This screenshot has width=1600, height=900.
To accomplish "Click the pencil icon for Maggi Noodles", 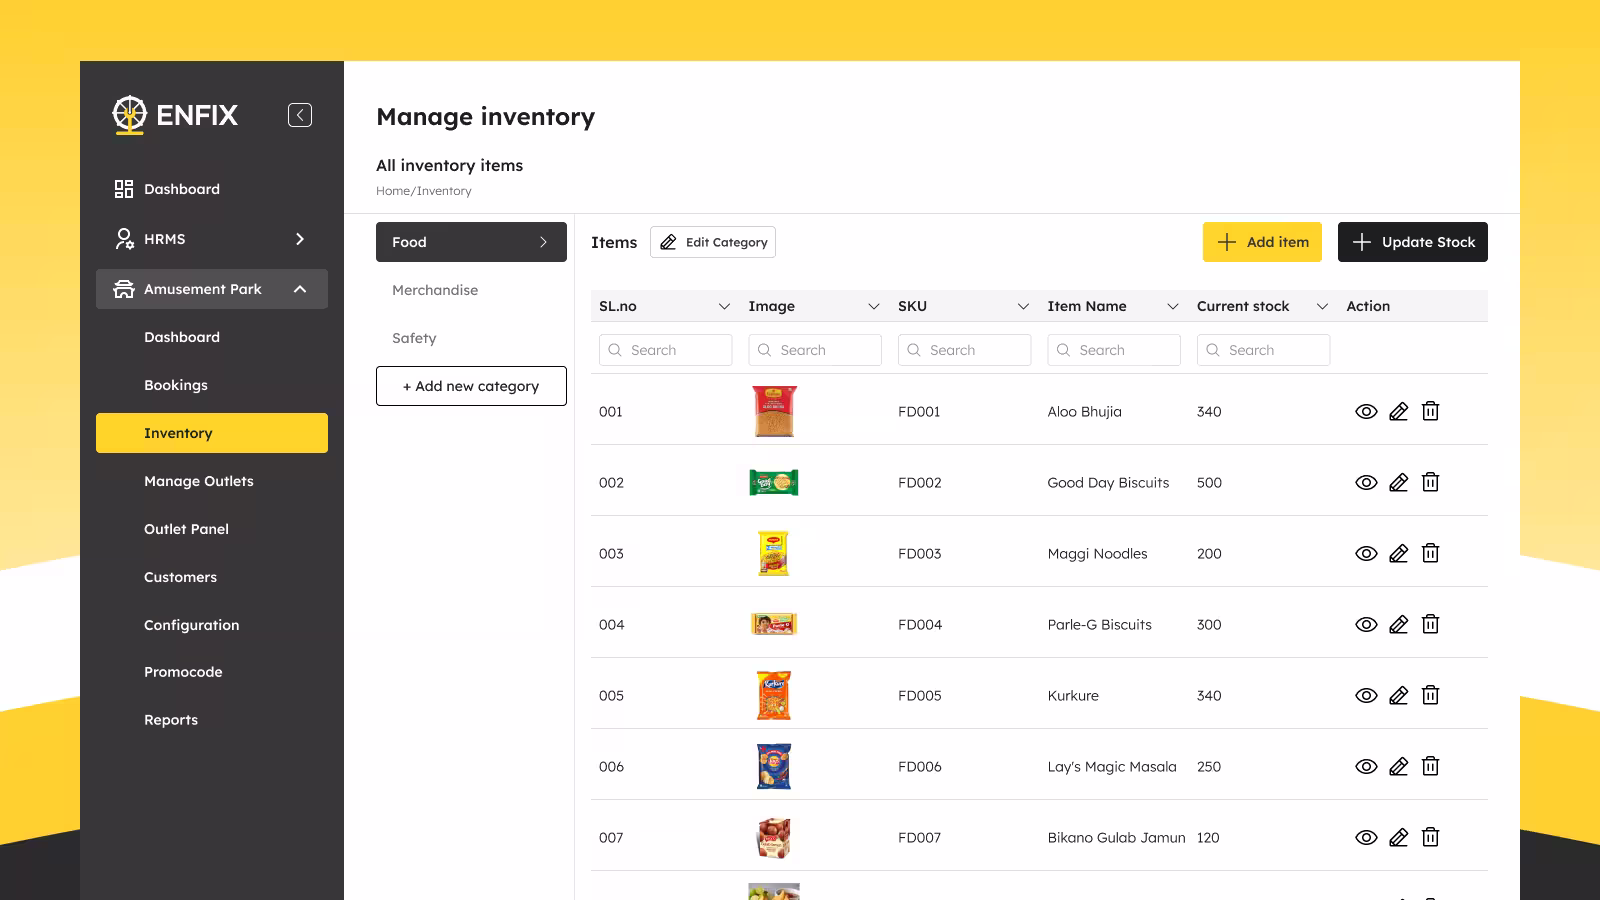I will click(1398, 553).
